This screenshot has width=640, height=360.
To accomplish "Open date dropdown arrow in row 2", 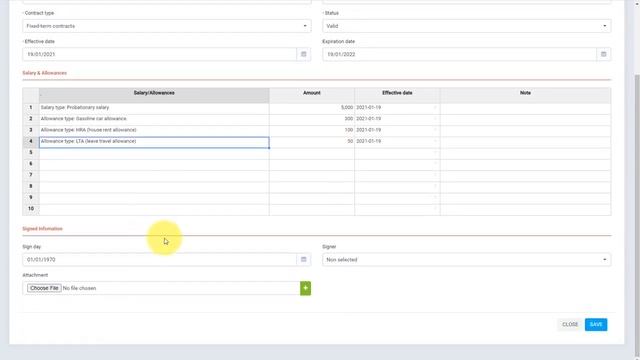I will point(435,119).
